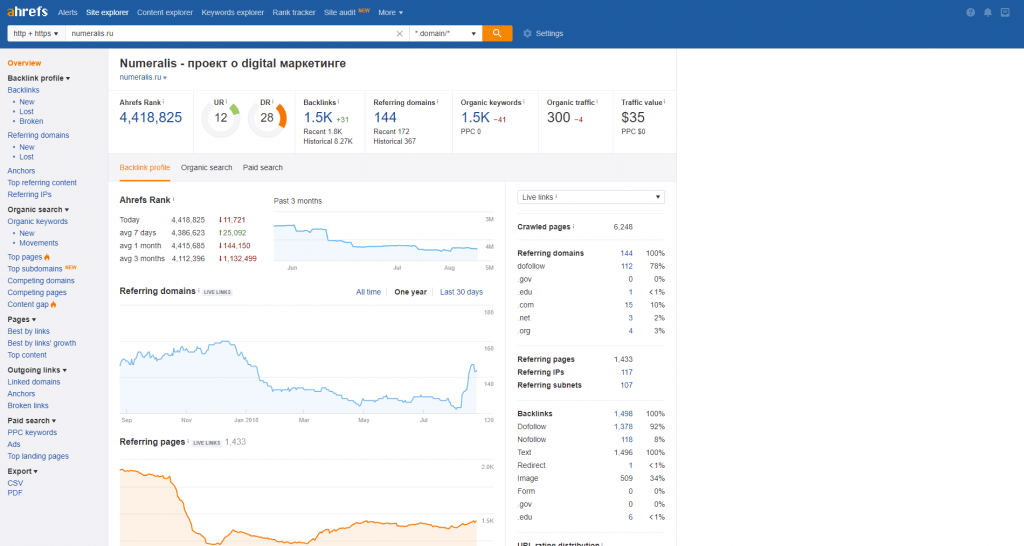Click the 1.5K Backlinks count link

(317, 117)
